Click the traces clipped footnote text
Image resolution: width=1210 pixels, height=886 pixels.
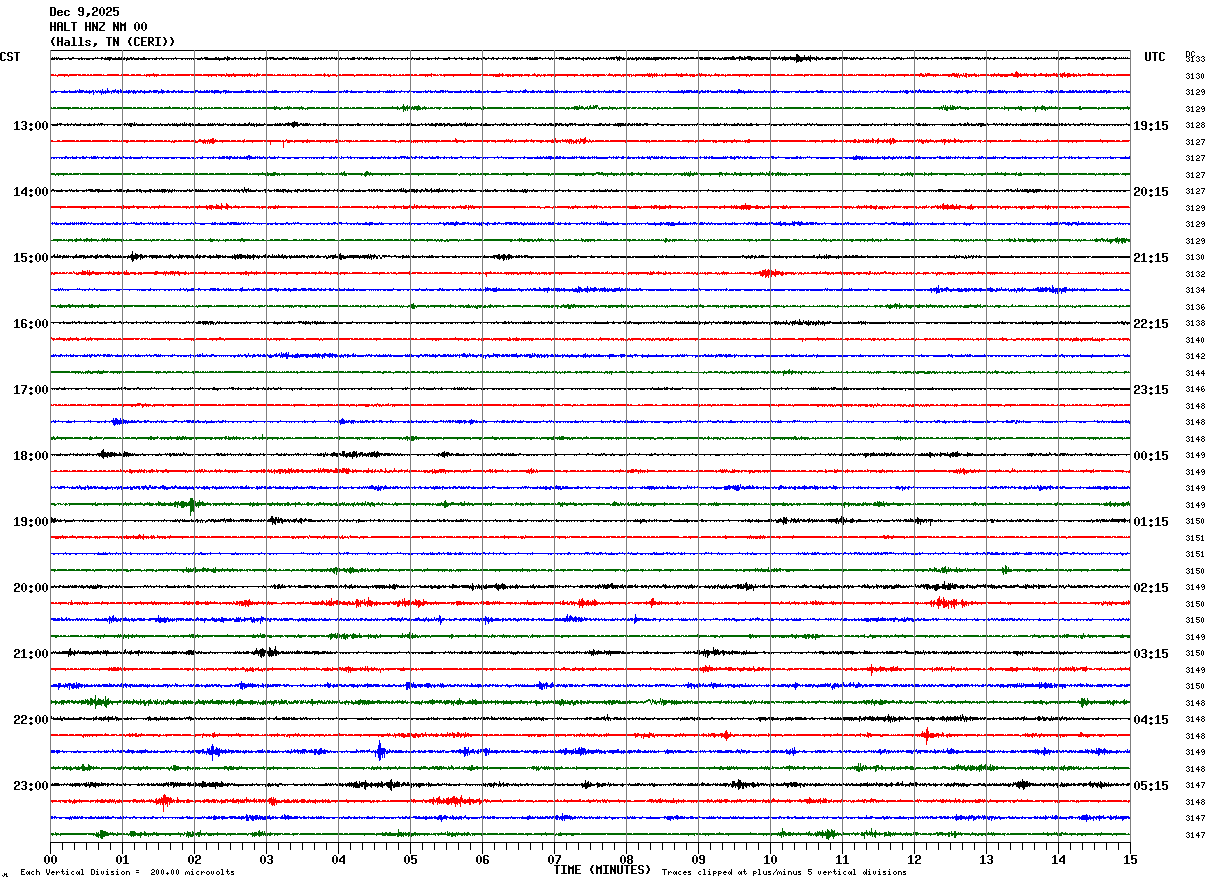tap(784, 873)
